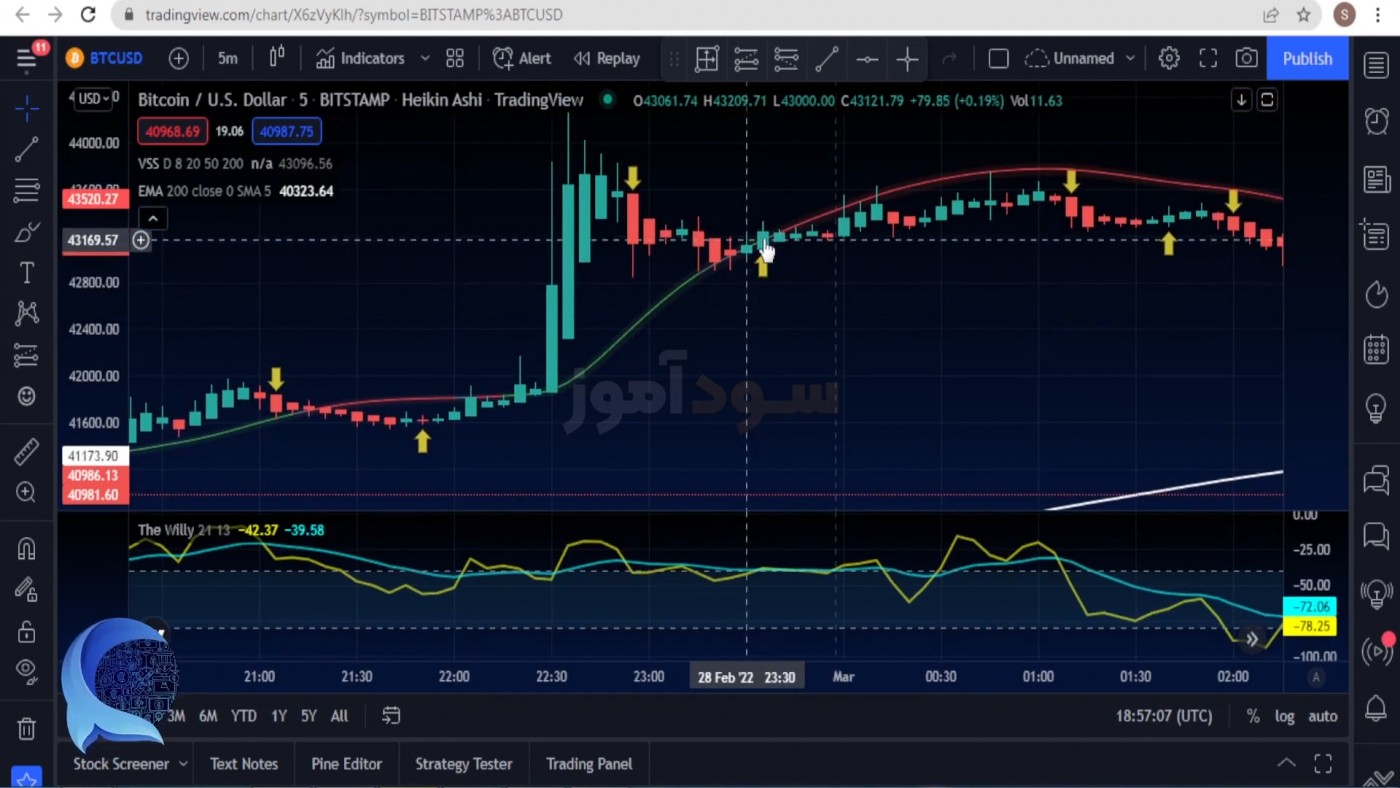Start bar Replay mode

click(x=607, y=58)
